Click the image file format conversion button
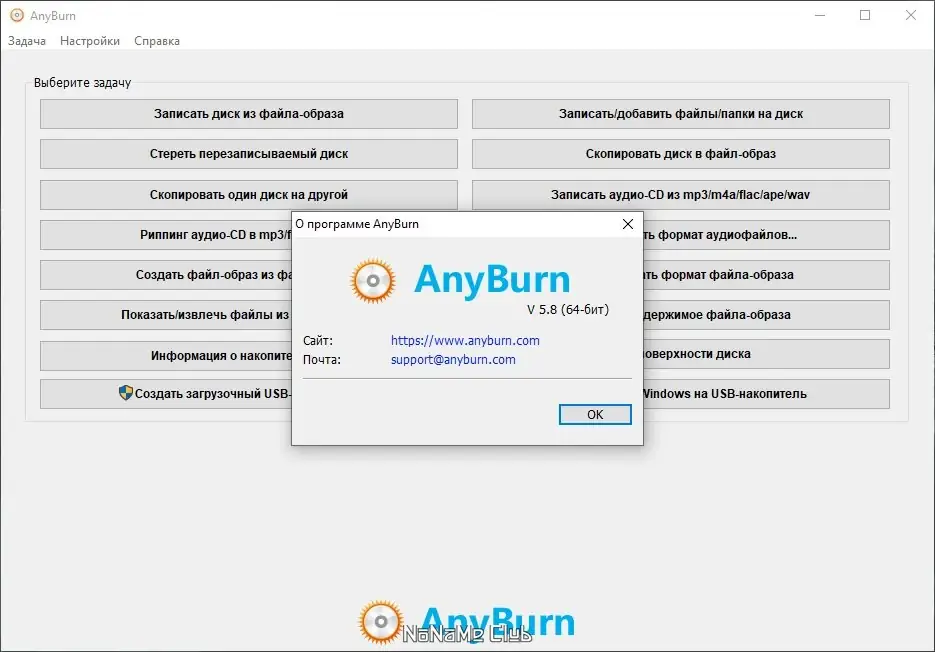 [766, 275]
